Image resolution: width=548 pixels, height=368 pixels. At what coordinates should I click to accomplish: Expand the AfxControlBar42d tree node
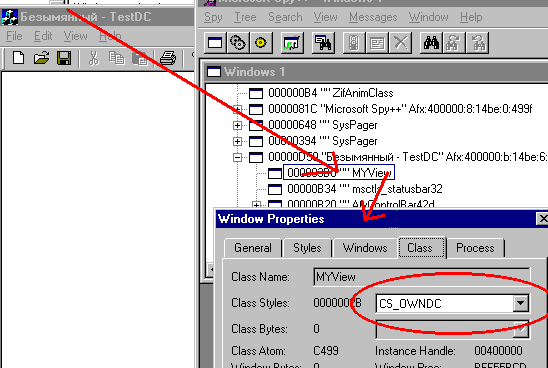[257, 204]
